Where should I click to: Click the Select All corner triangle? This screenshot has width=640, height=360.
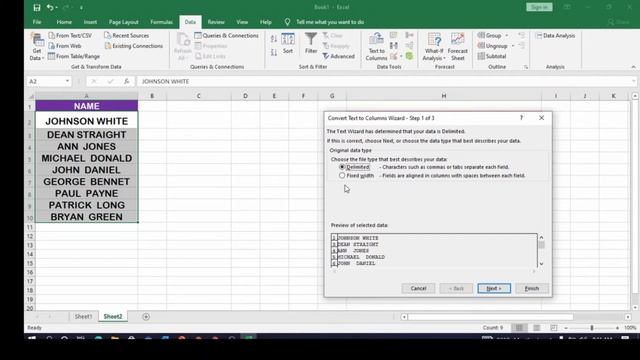pos(31,96)
